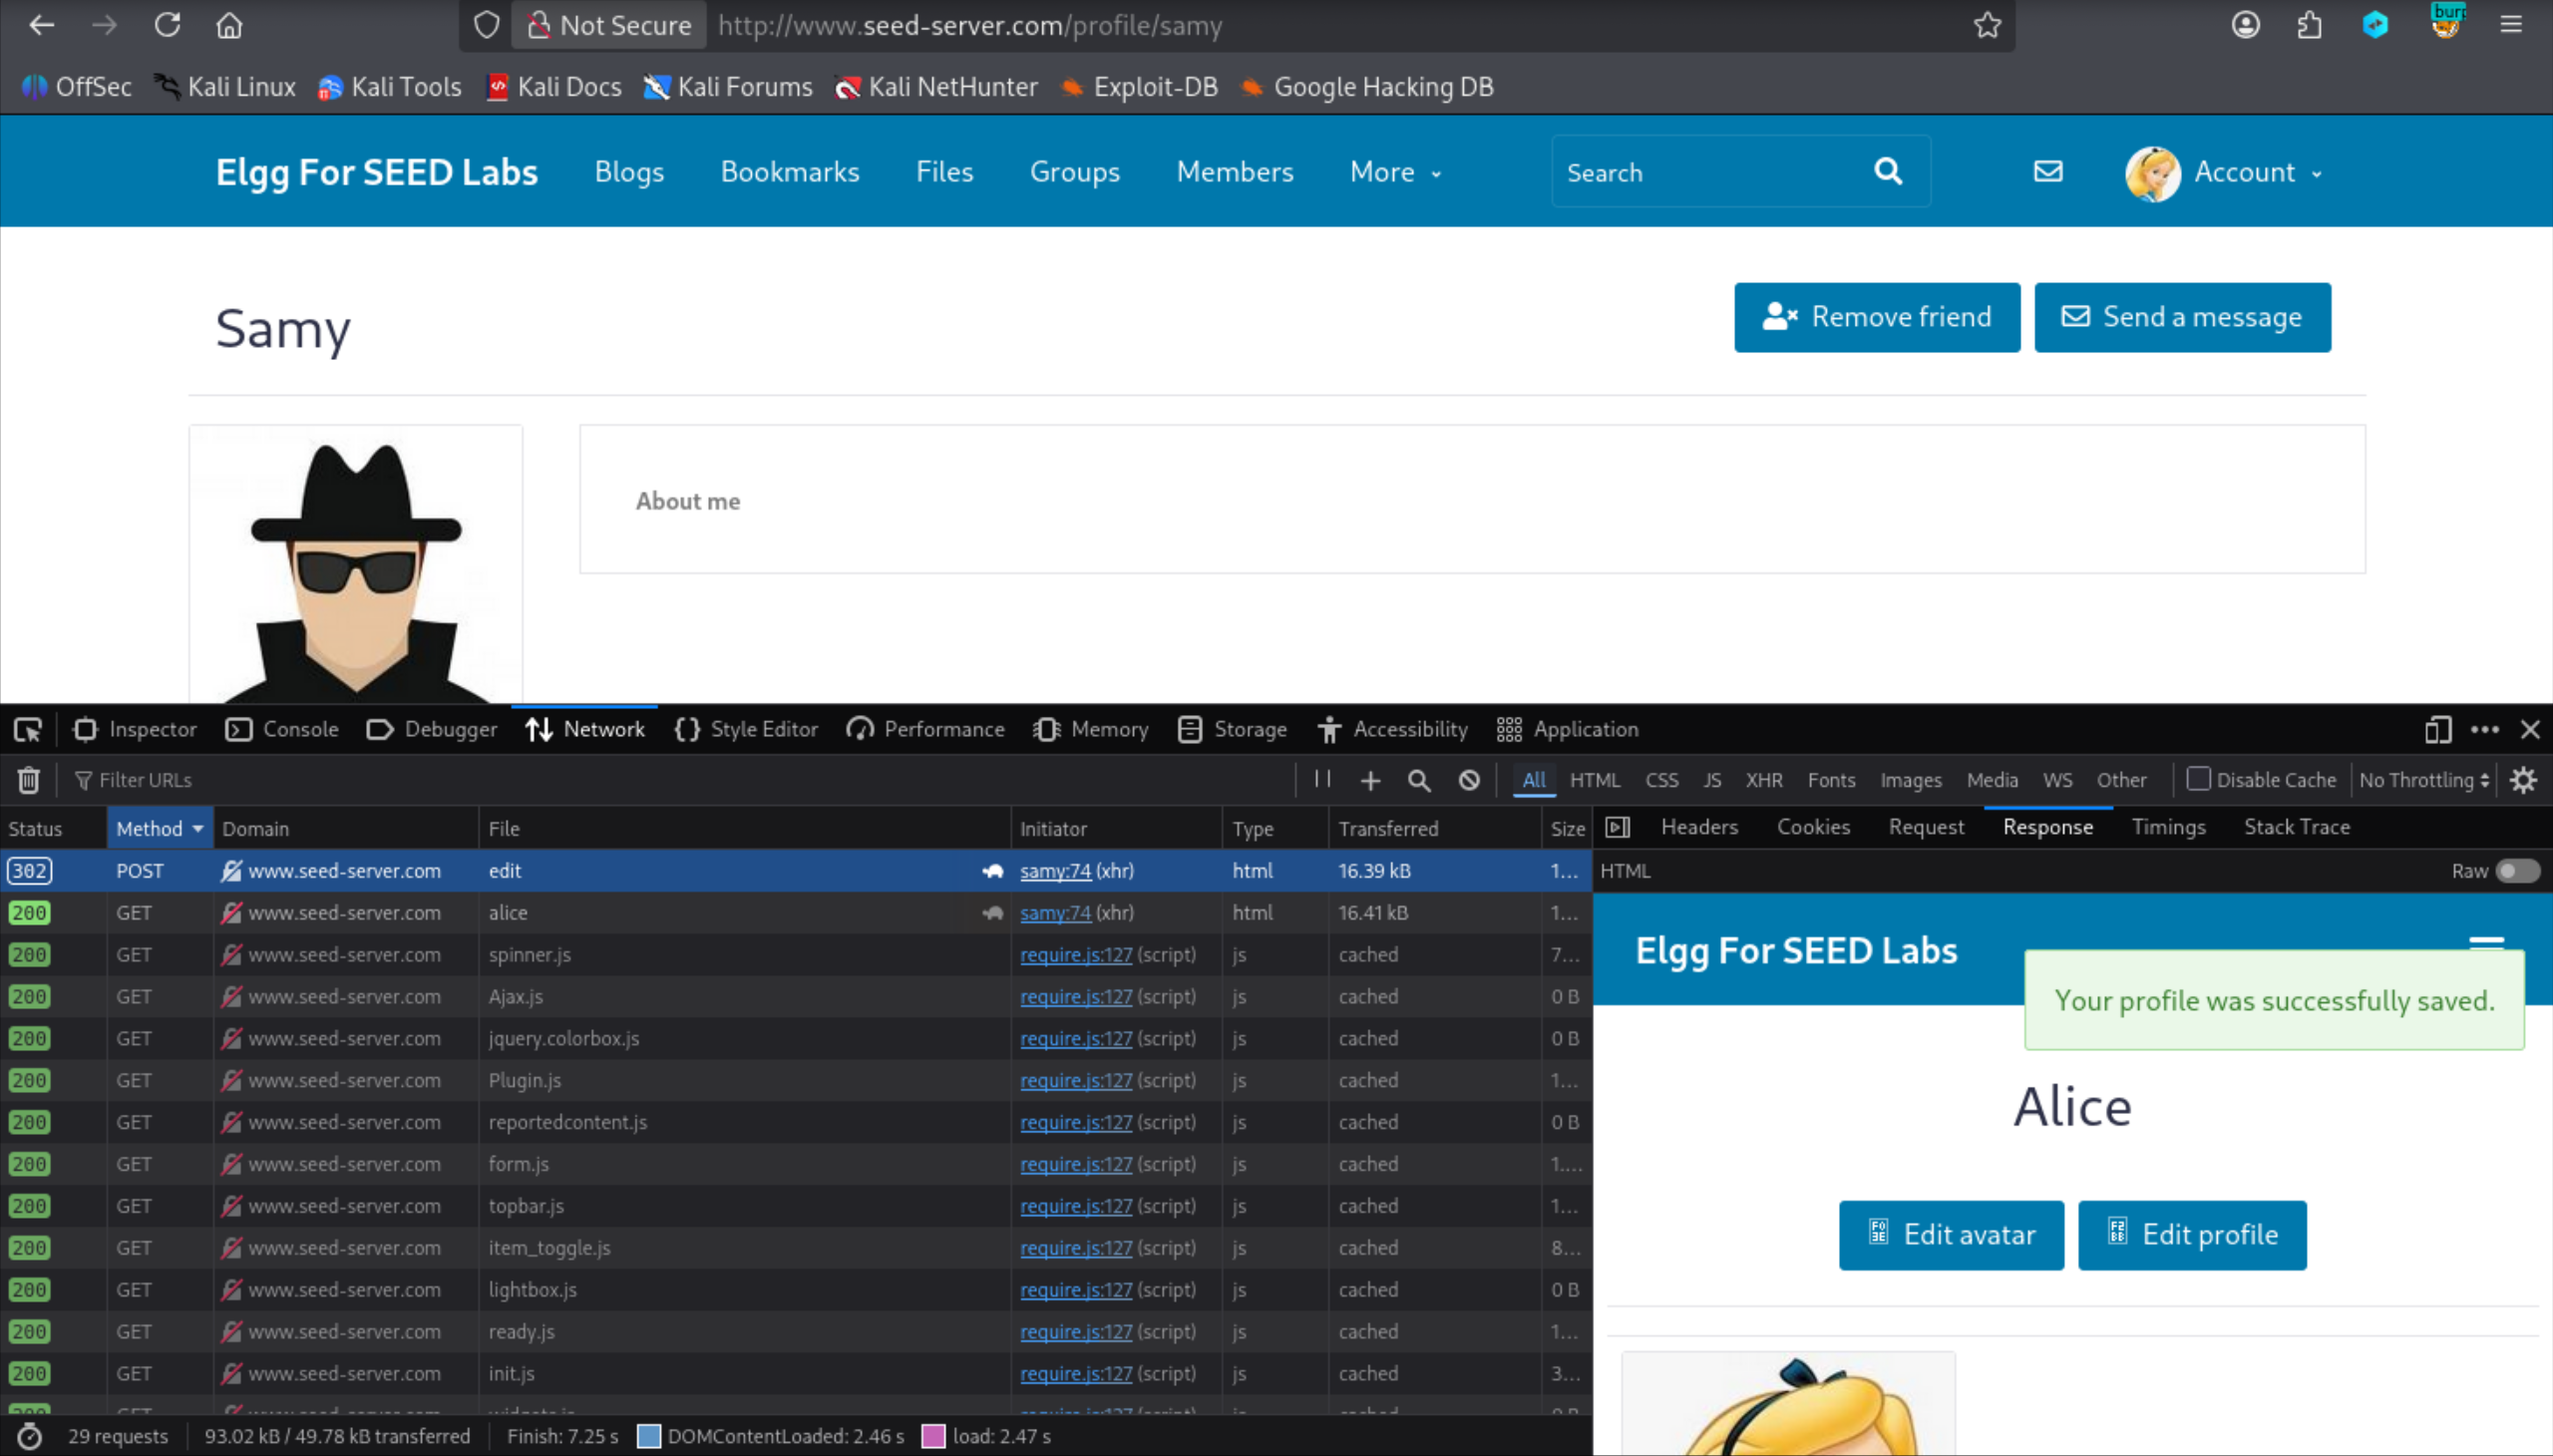This screenshot has width=2553, height=1456.
Task: Switch to the Headers tab
Action: click(x=1699, y=827)
